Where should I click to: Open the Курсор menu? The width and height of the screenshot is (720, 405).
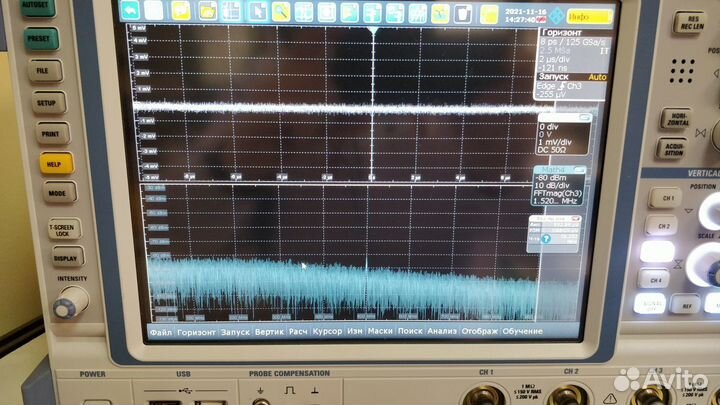[x=327, y=332]
